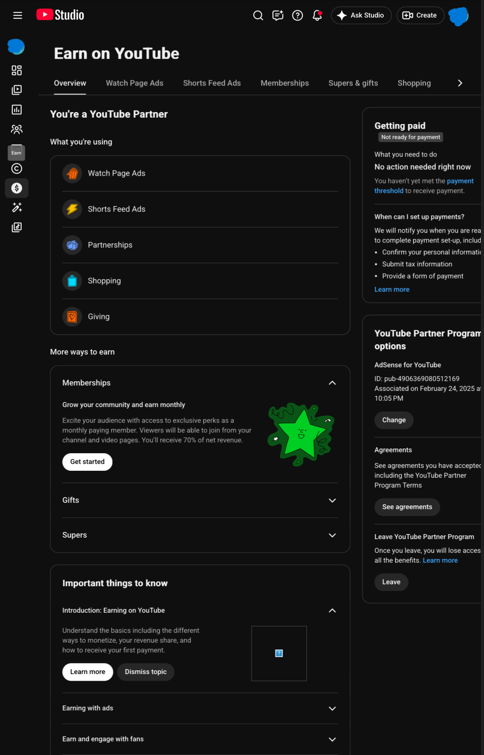Click the payment threshold link
The image size is (484, 755).
424,186
